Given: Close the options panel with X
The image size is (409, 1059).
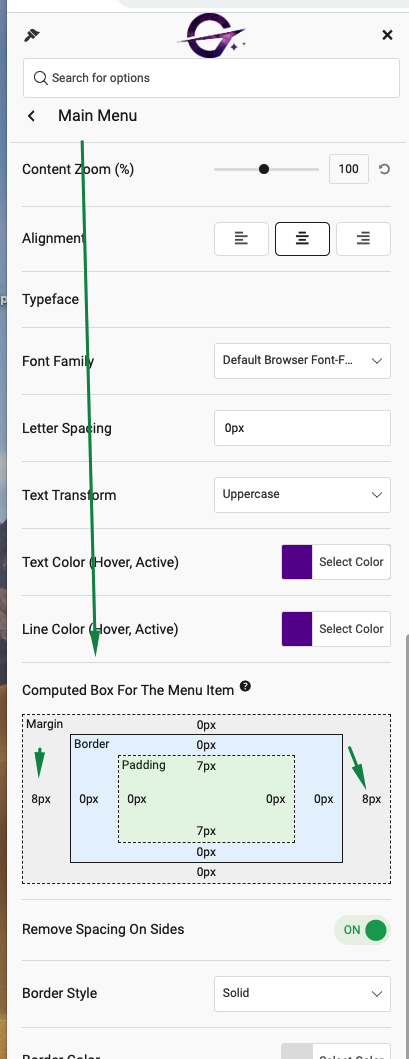Looking at the screenshot, I should click(x=387, y=35).
